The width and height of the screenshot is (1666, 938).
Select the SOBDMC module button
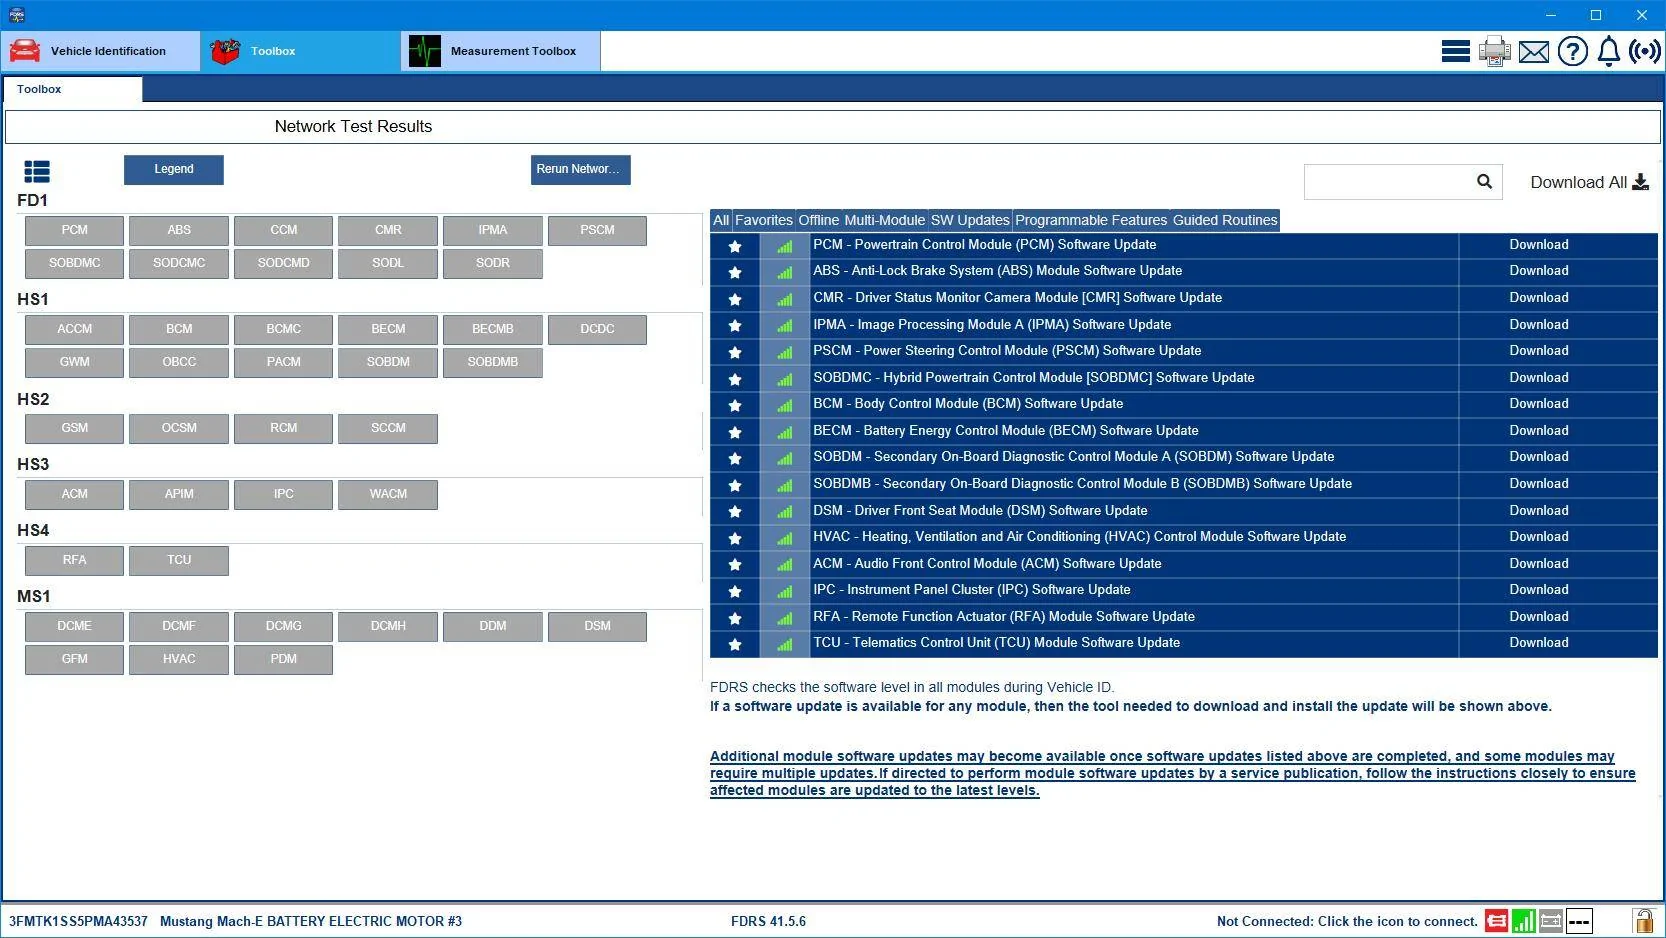[x=74, y=263]
